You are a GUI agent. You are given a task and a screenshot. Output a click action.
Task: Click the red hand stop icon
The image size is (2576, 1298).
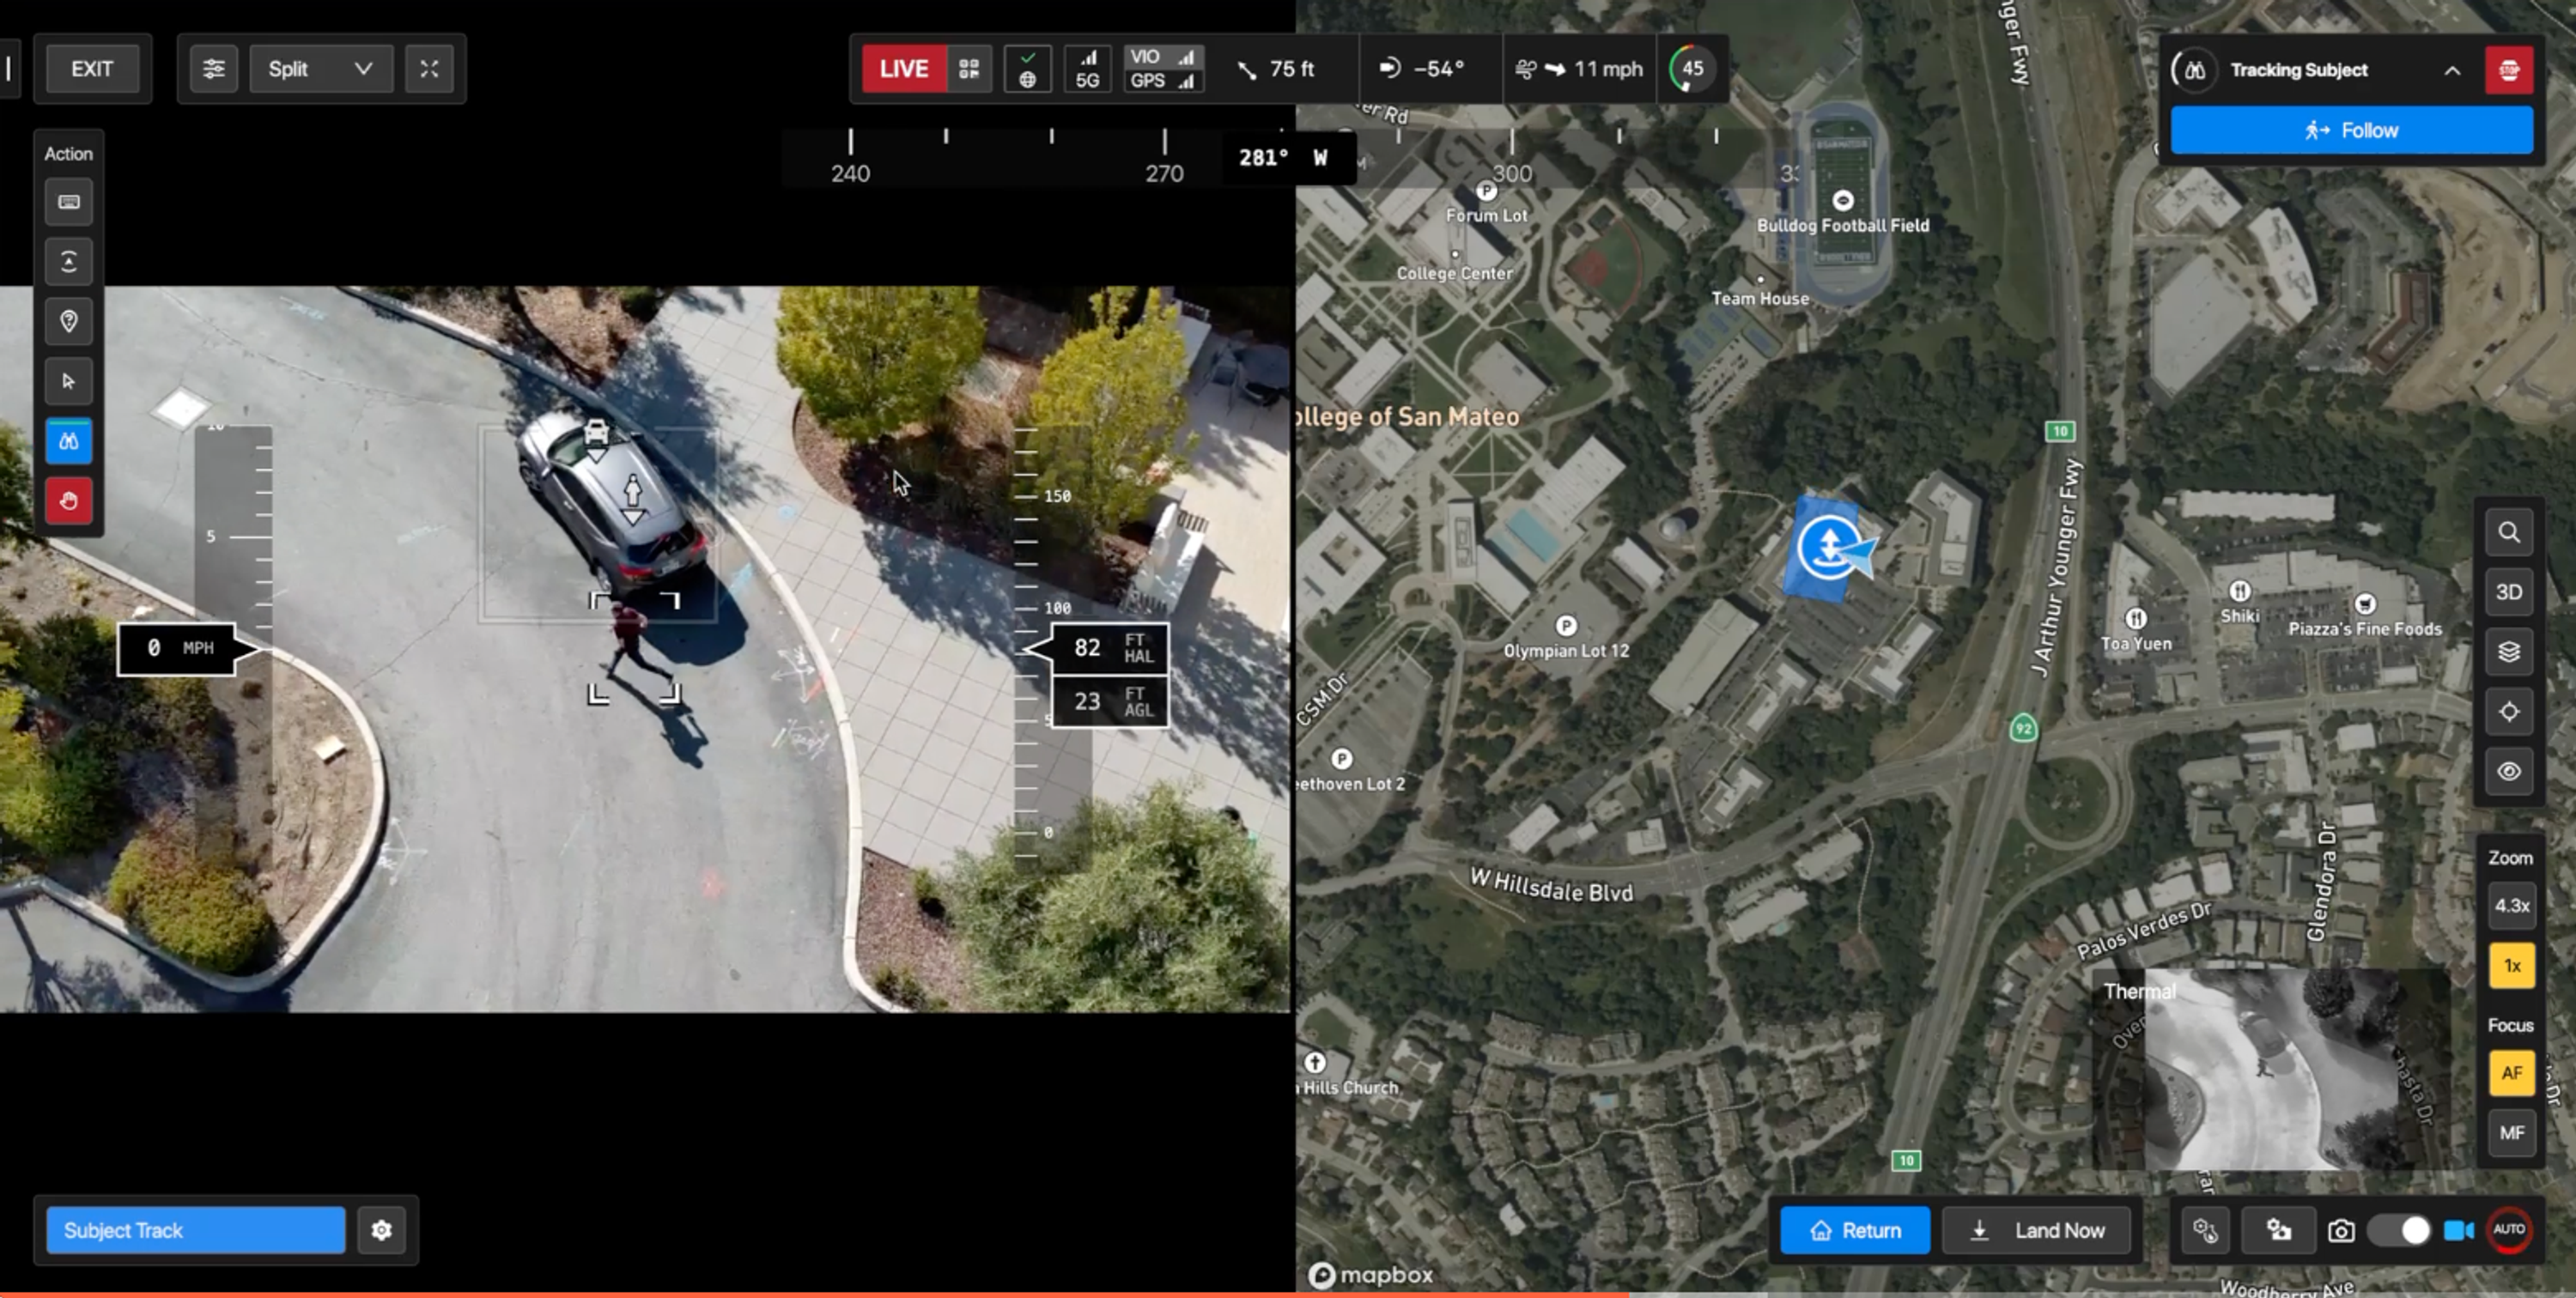[68, 501]
